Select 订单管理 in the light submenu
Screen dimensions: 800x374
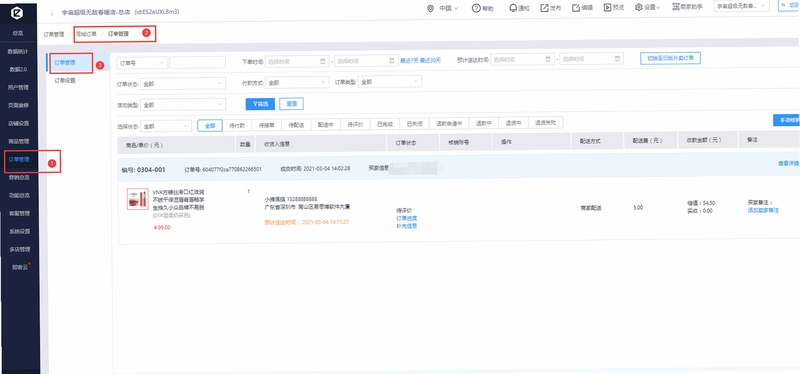65,63
